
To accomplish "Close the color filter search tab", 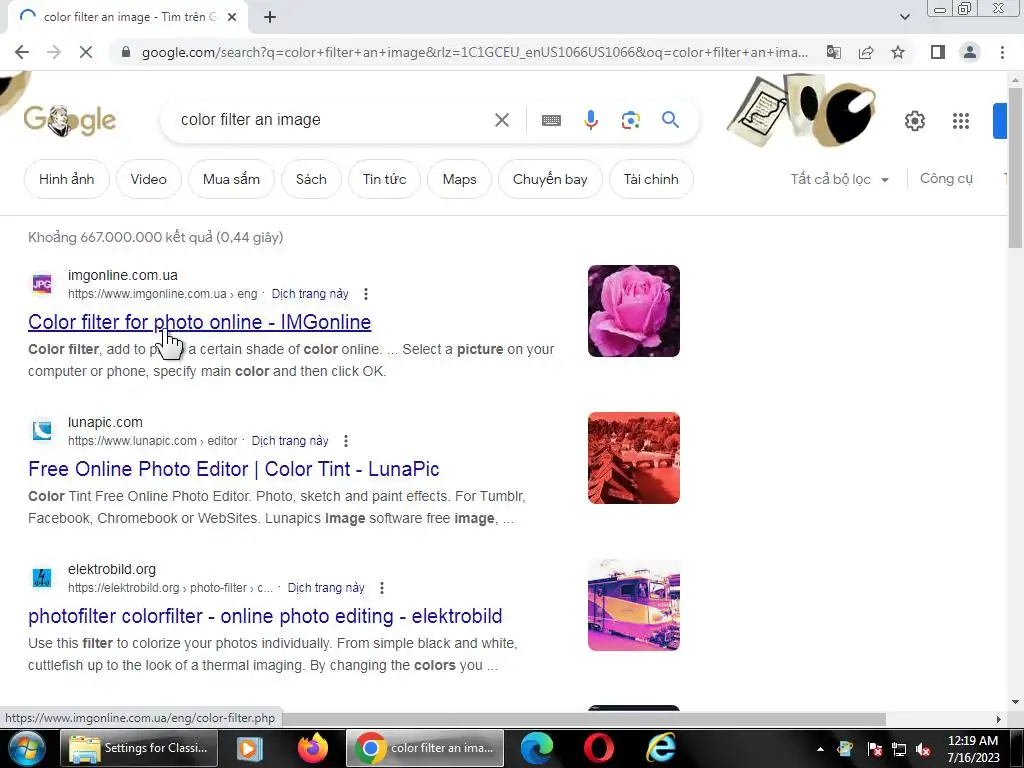I will coord(232,18).
